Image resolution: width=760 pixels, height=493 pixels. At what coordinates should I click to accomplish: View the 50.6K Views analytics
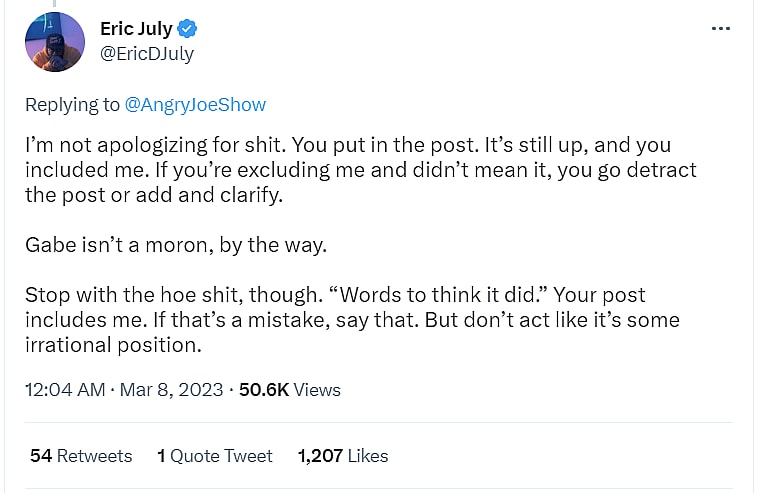(290, 390)
